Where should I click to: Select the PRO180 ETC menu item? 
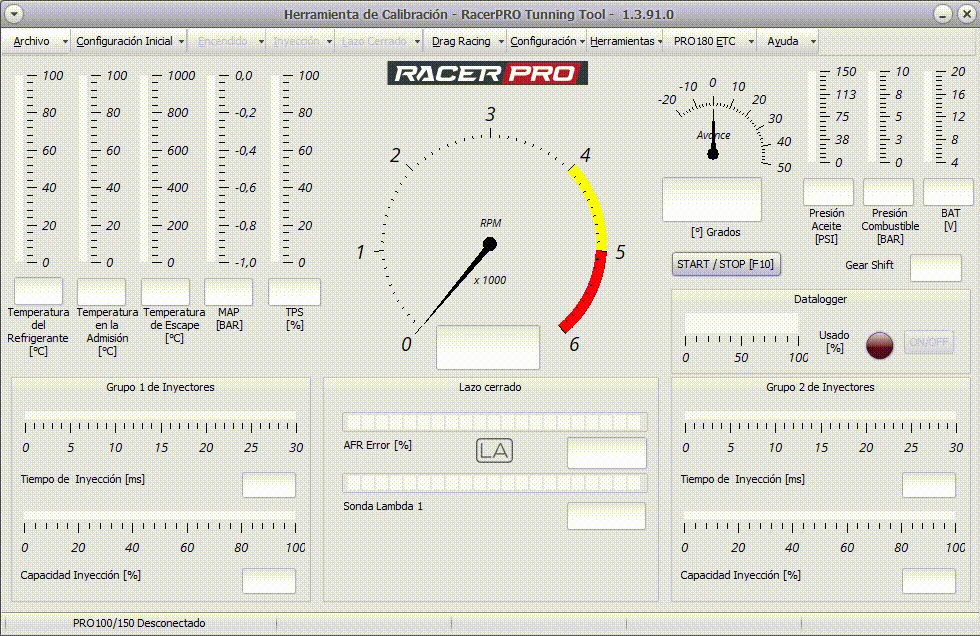click(704, 42)
